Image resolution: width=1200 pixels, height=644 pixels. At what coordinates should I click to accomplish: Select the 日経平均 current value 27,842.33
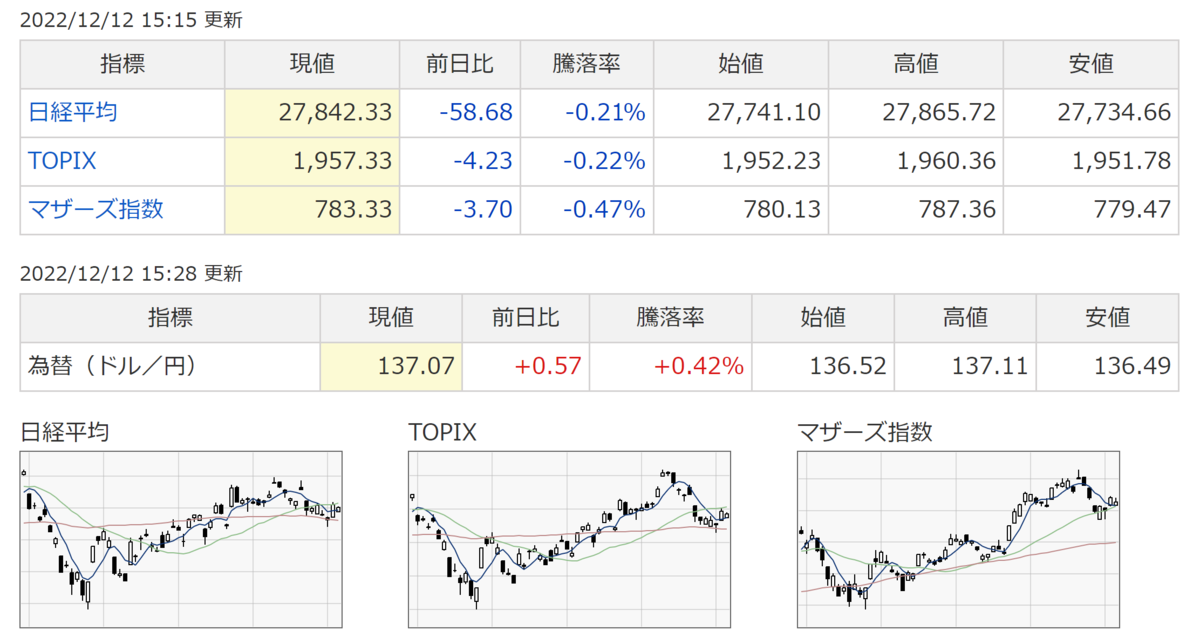click(x=312, y=113)
